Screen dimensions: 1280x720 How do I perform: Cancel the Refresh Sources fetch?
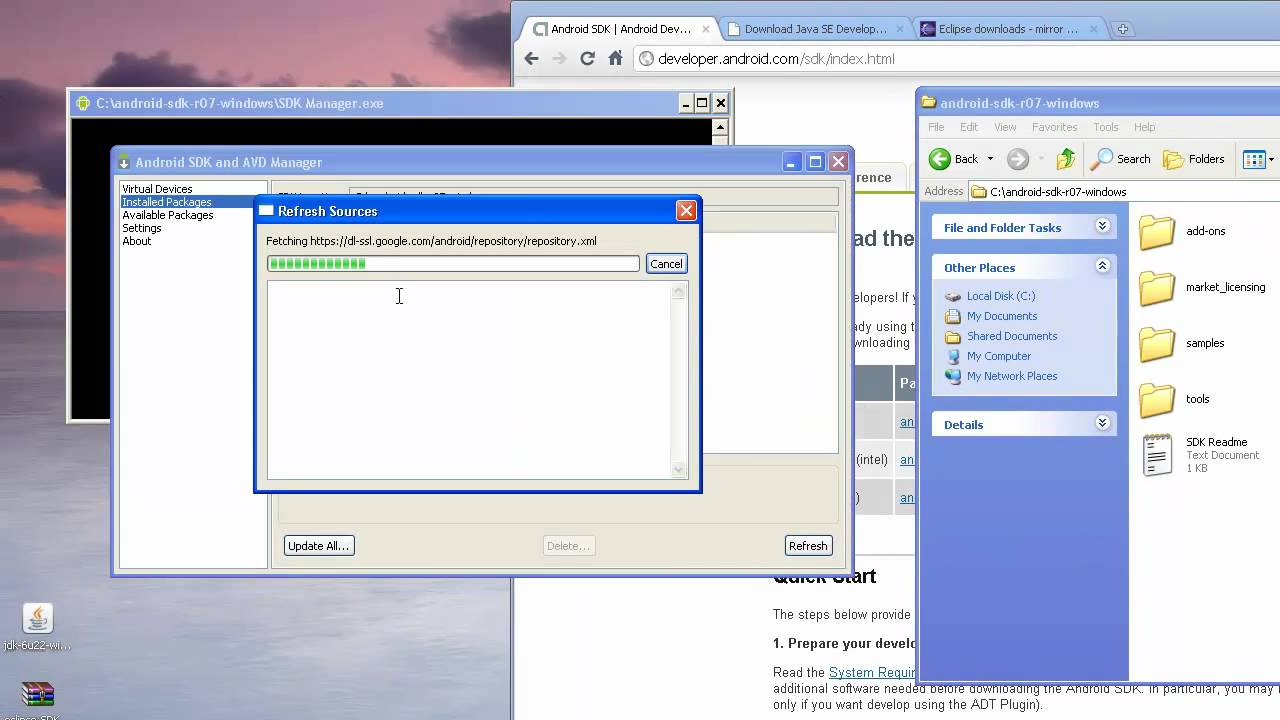[666, 264]
